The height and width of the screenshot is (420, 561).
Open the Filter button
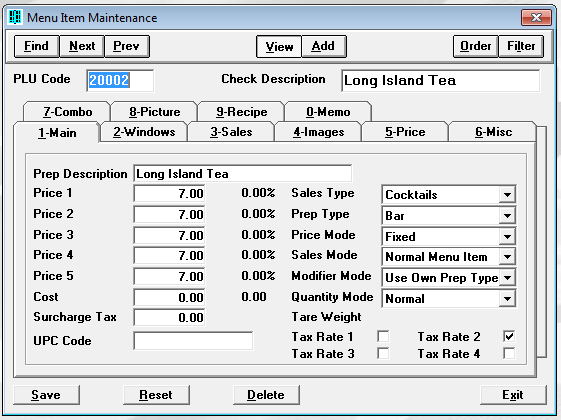(x=521, y=46)
